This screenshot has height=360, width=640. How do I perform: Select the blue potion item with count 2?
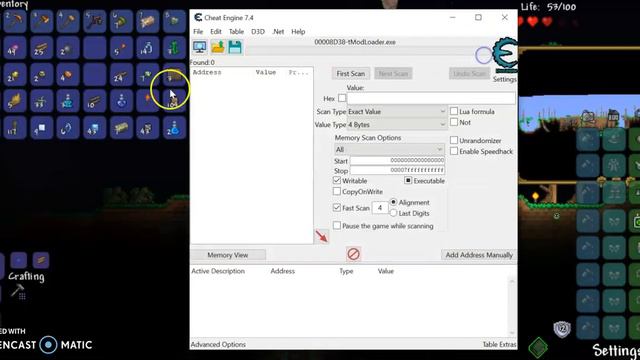click(174, 128)
